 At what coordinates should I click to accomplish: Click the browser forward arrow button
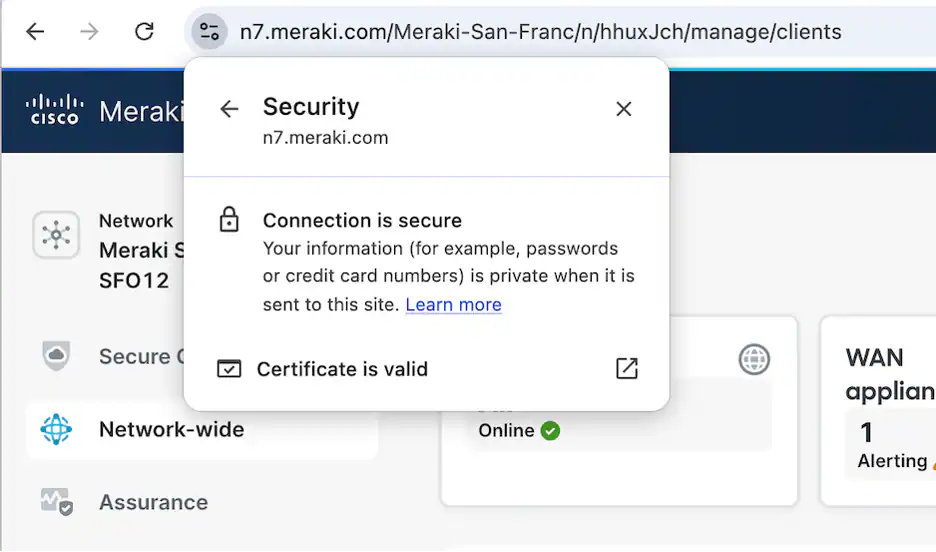89,32
